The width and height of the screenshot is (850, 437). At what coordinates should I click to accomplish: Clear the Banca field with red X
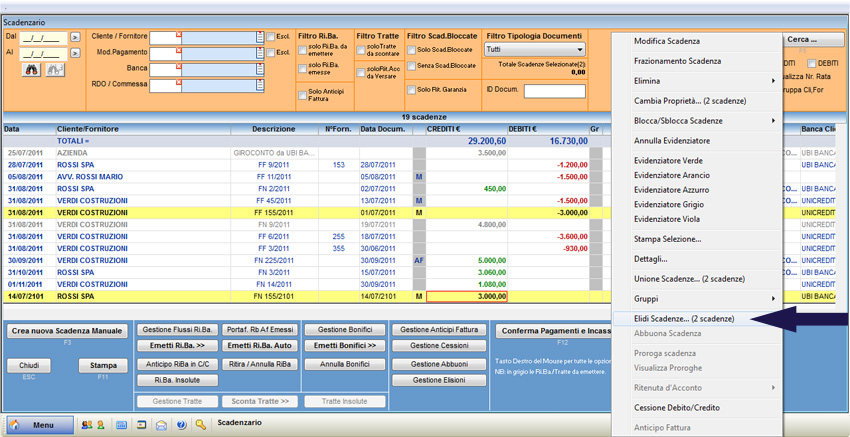coord(180,64)
